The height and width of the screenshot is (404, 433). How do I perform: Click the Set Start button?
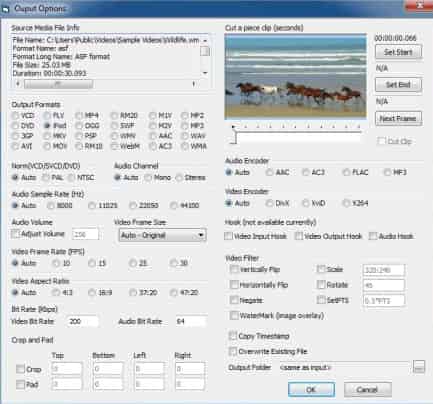(398, 52)
